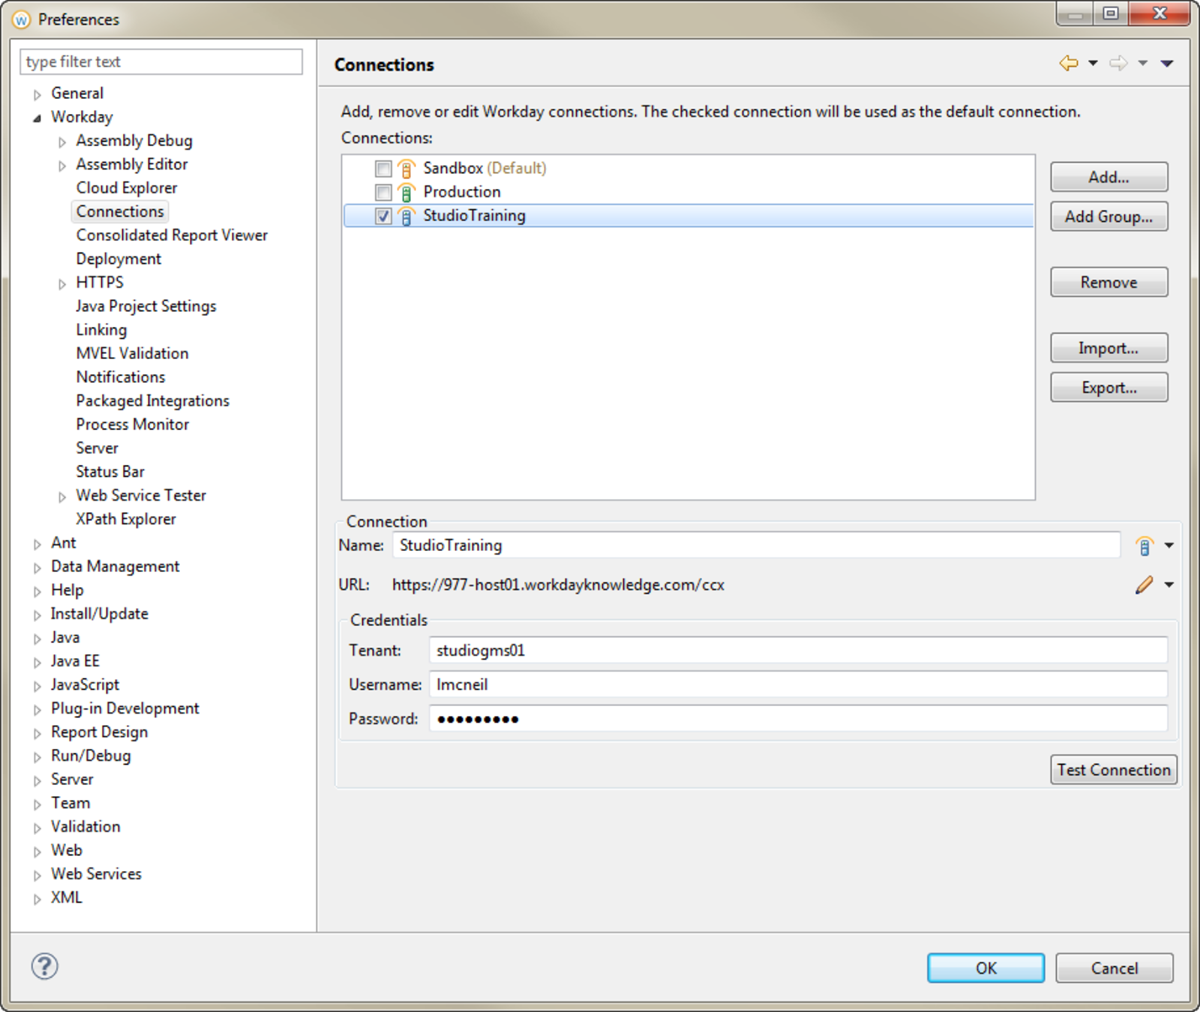Check the Sandbox connection checkbox
Screen dimensions: 1200x1012
(383, 168)
